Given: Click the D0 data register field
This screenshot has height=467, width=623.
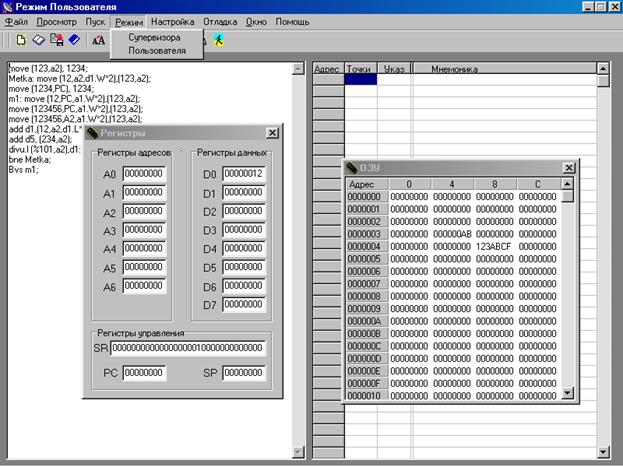Looking at the screenshot, I should 244,174.
